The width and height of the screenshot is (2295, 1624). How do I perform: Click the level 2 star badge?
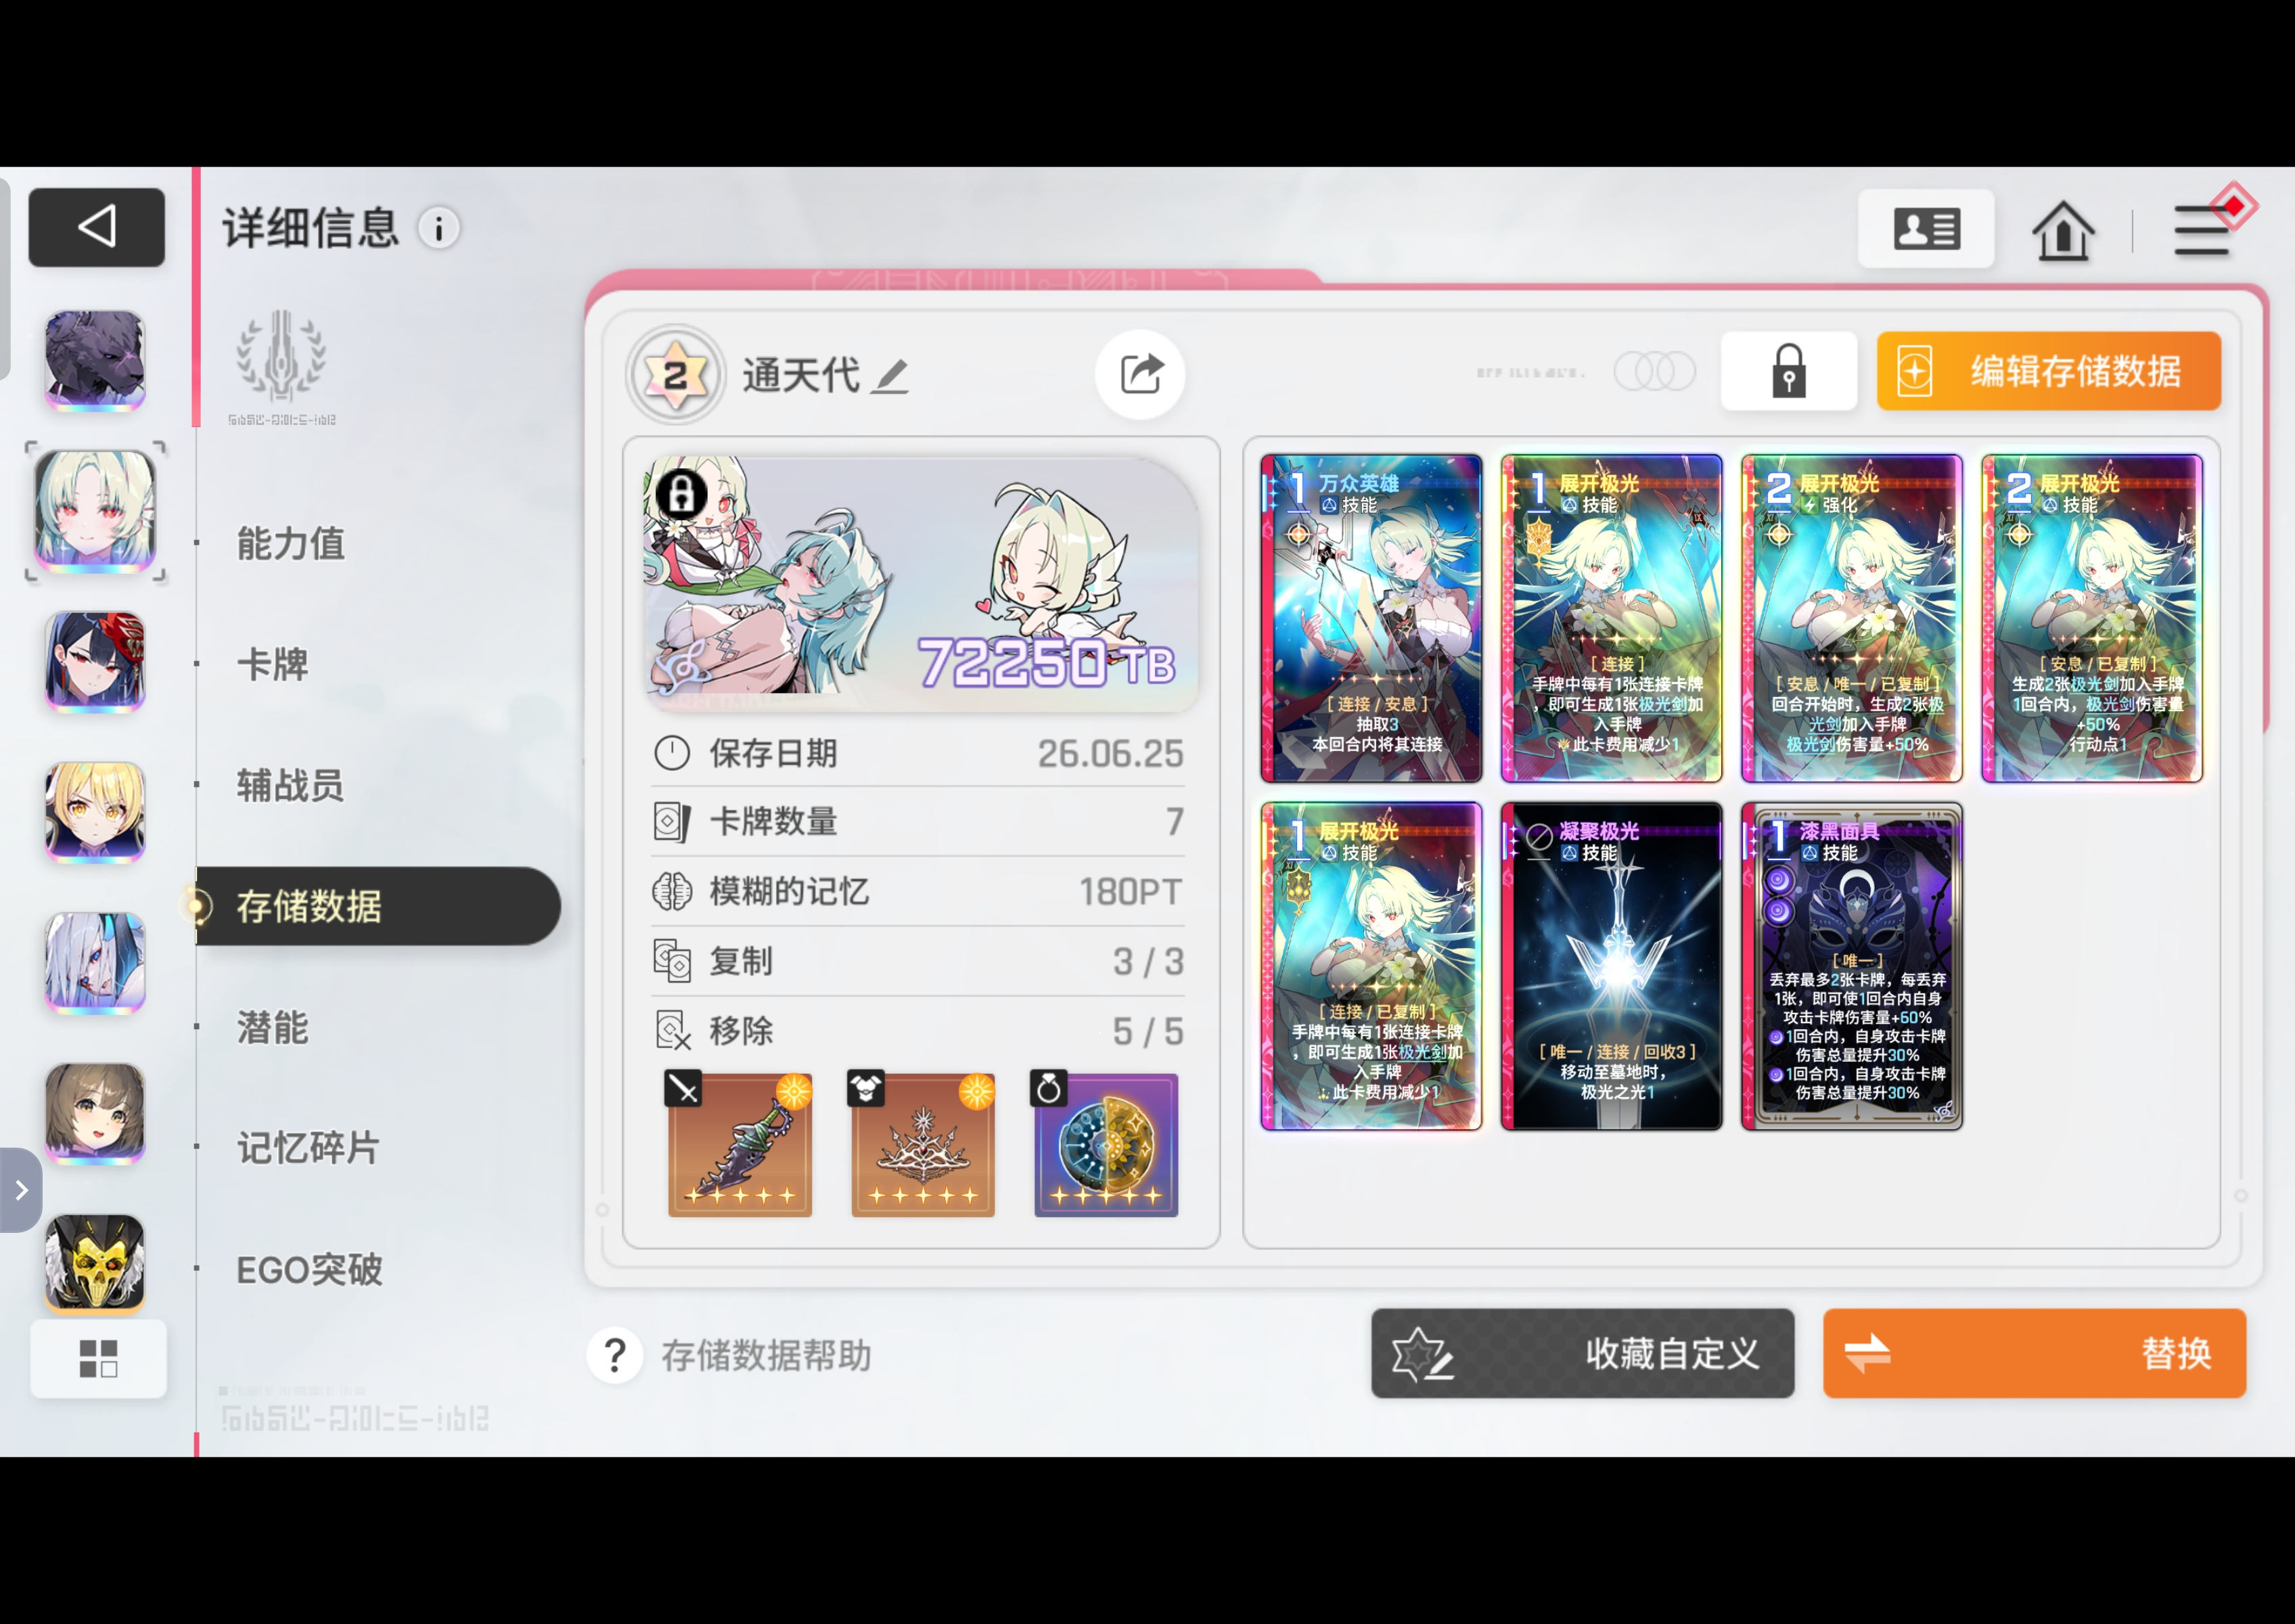click(675, 376)
